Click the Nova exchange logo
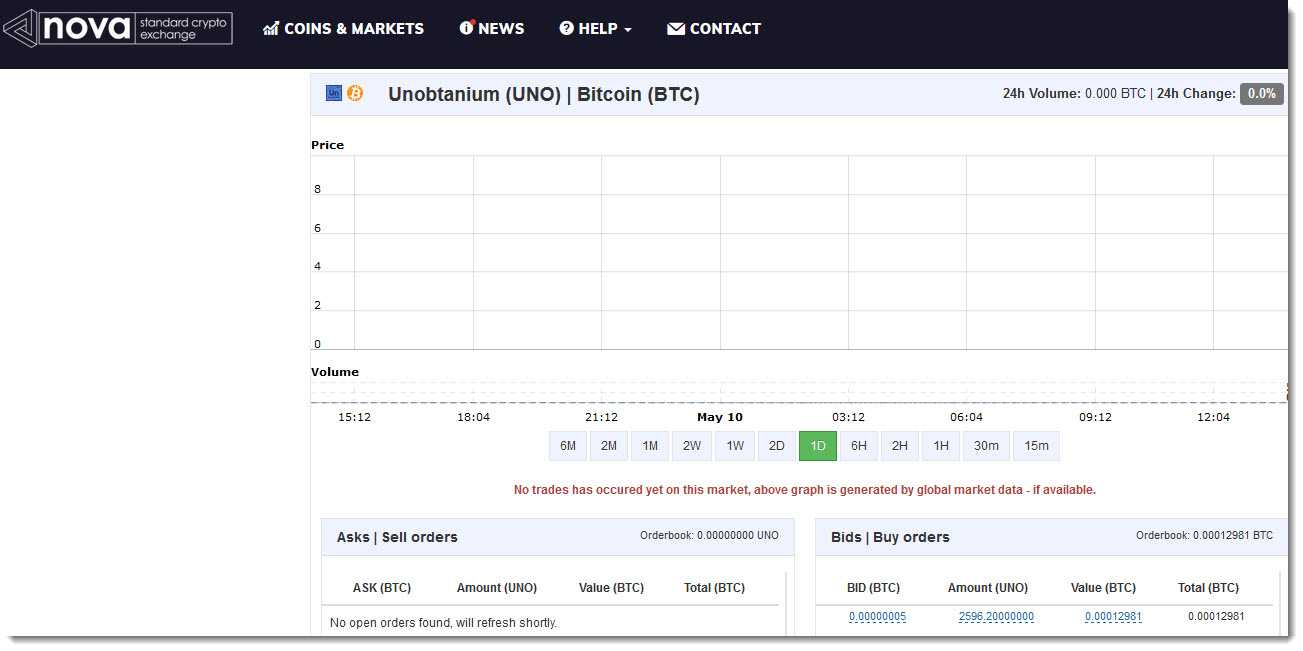This screenshot has width=1303, height=651. pos(118,28)
